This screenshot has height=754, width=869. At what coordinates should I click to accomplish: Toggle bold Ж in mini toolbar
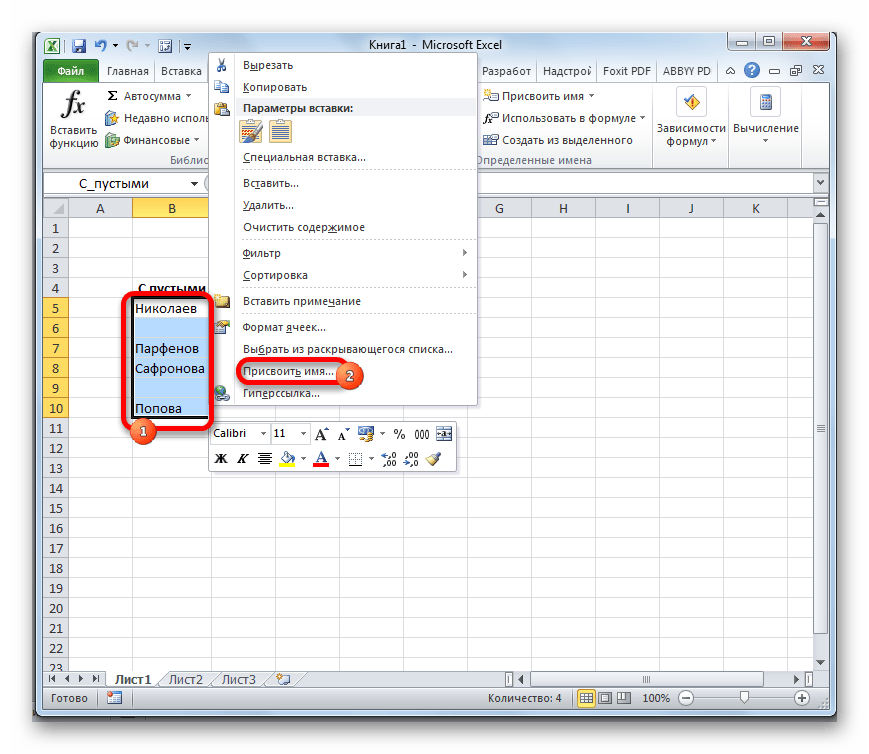pyautogui.click(x=221, y=459)
